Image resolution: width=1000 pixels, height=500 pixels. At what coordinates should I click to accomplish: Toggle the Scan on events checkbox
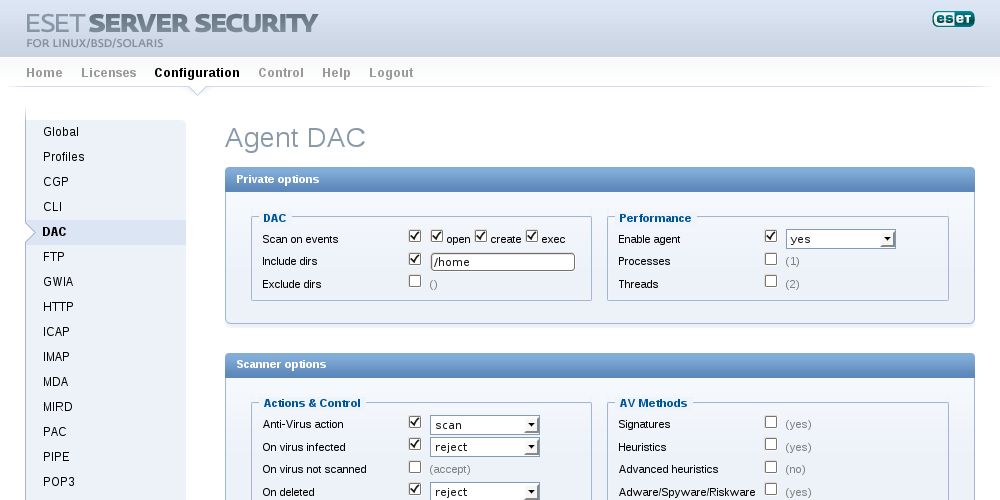tap(415, 237)
